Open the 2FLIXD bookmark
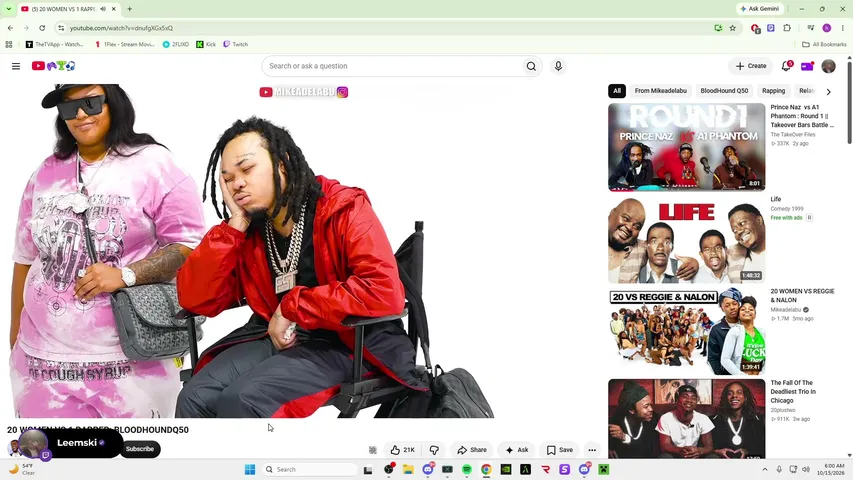This screenshot has height=480, width=853. click(176, 44)
